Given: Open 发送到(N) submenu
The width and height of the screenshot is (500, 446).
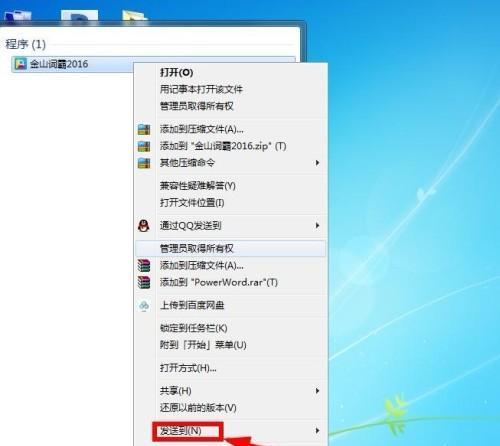Looking at the screenshot, I should [230, 431].
